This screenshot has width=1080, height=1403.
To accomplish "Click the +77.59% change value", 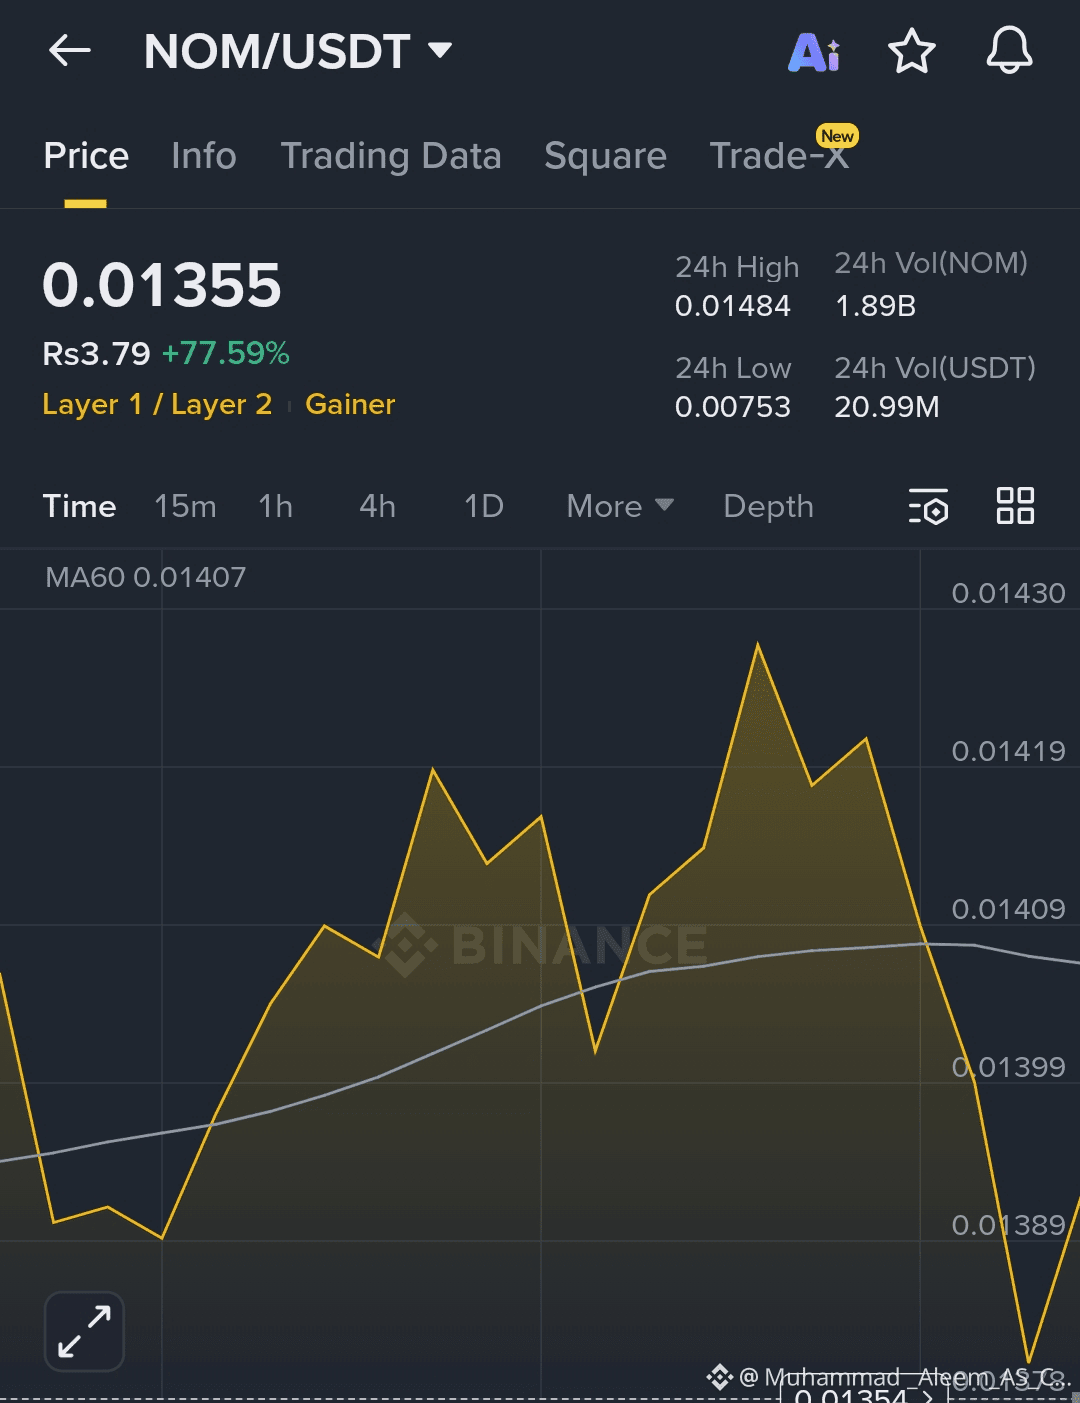I will point(226,353).
